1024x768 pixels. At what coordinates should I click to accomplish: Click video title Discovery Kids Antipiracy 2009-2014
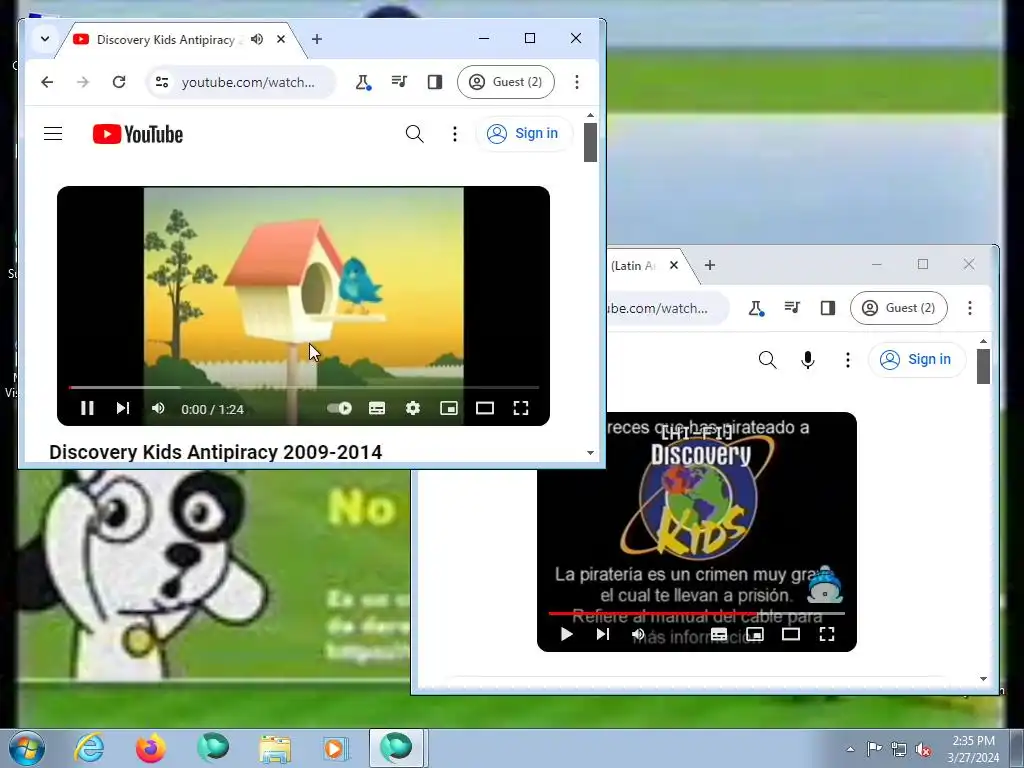216,452
